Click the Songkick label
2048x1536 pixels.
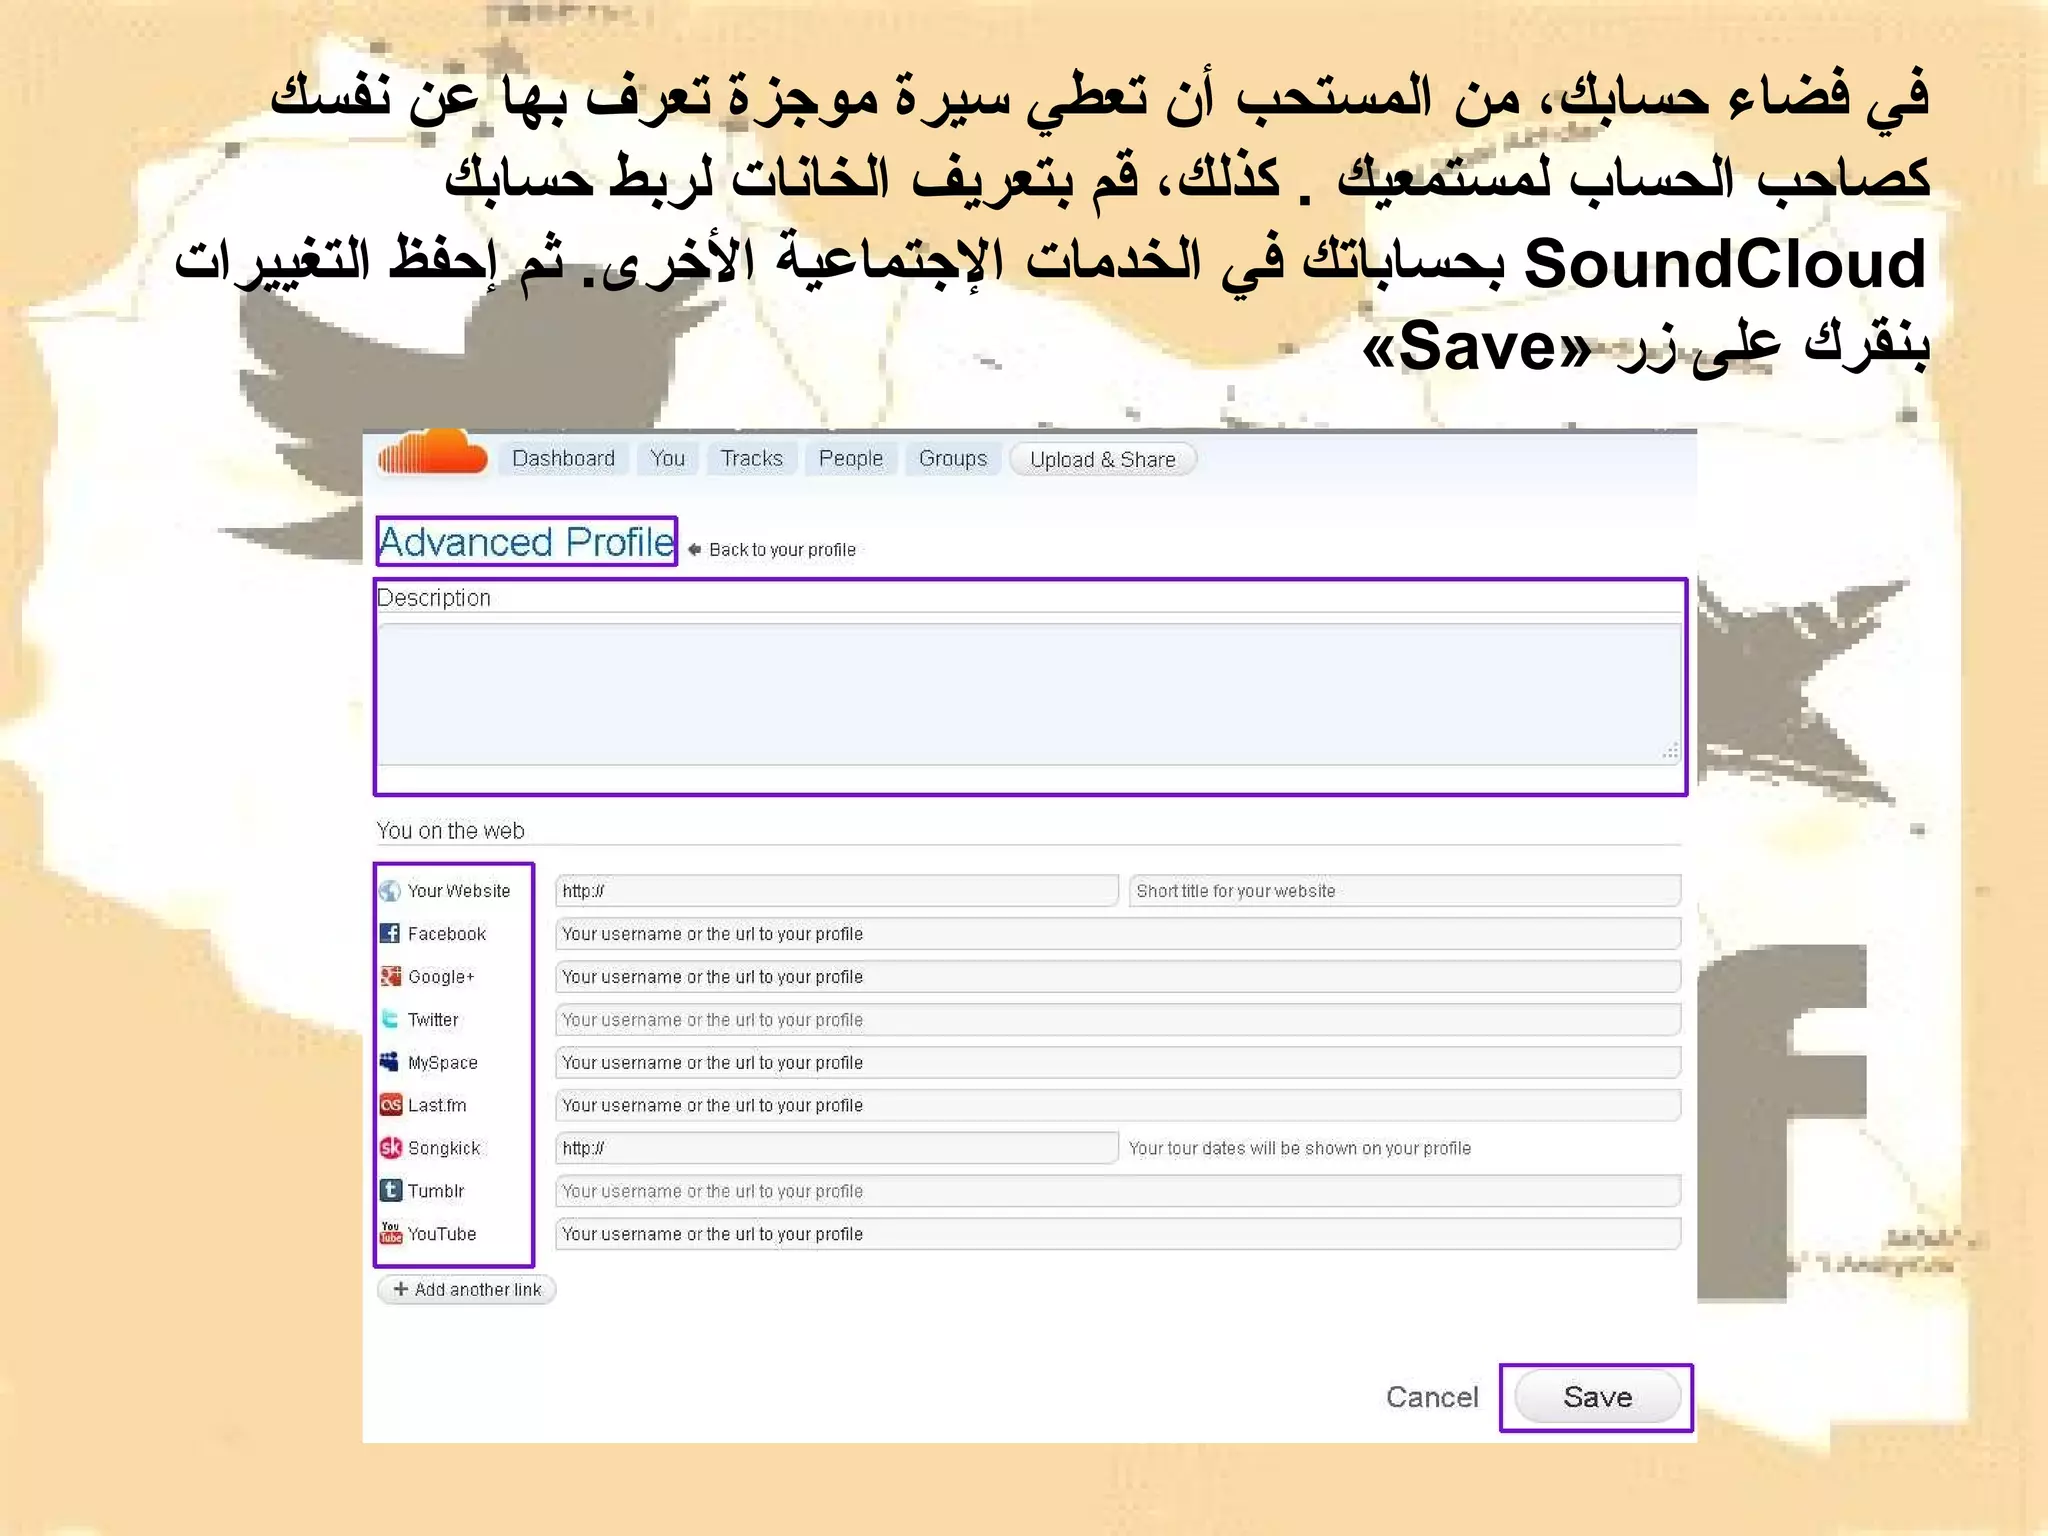(x=444, y=1148)
